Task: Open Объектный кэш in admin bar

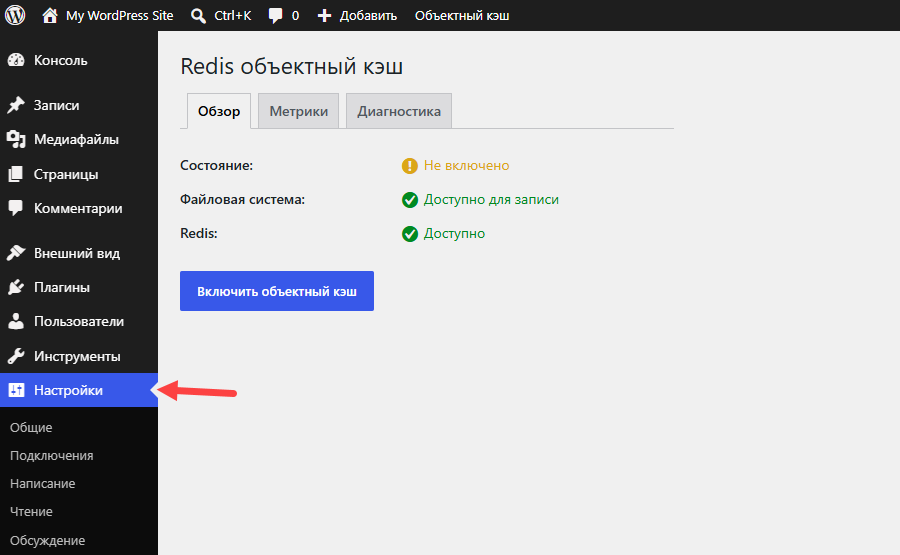Action: coord(462,15)
